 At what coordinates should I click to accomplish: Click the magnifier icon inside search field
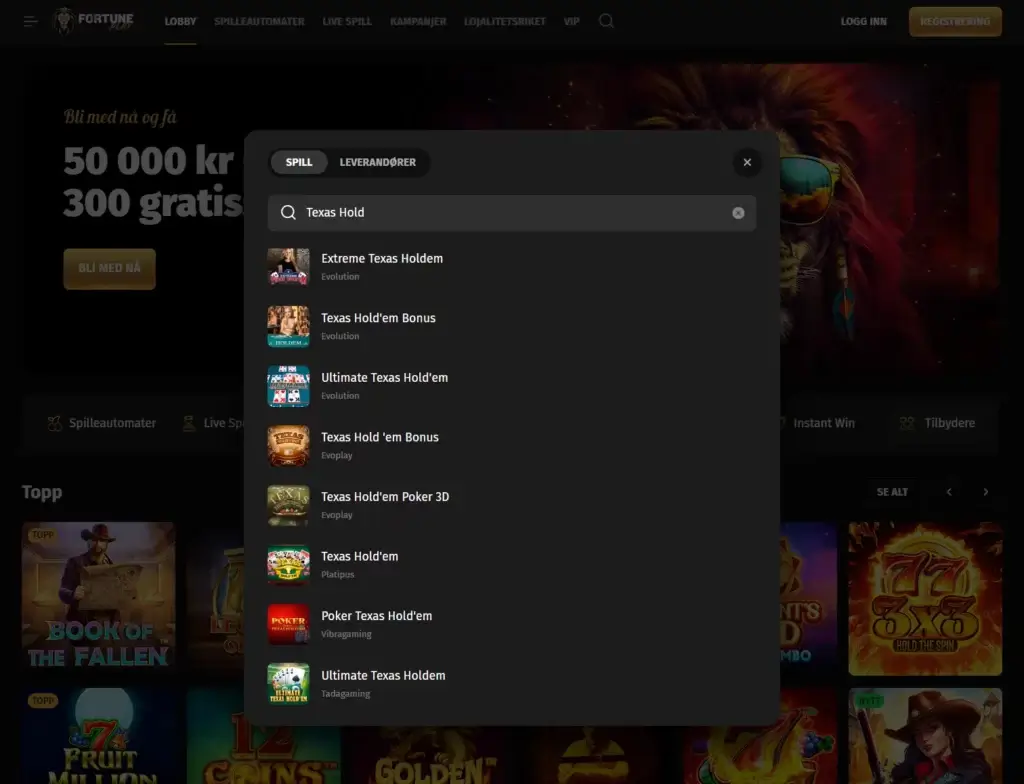(x=288, y=212)
